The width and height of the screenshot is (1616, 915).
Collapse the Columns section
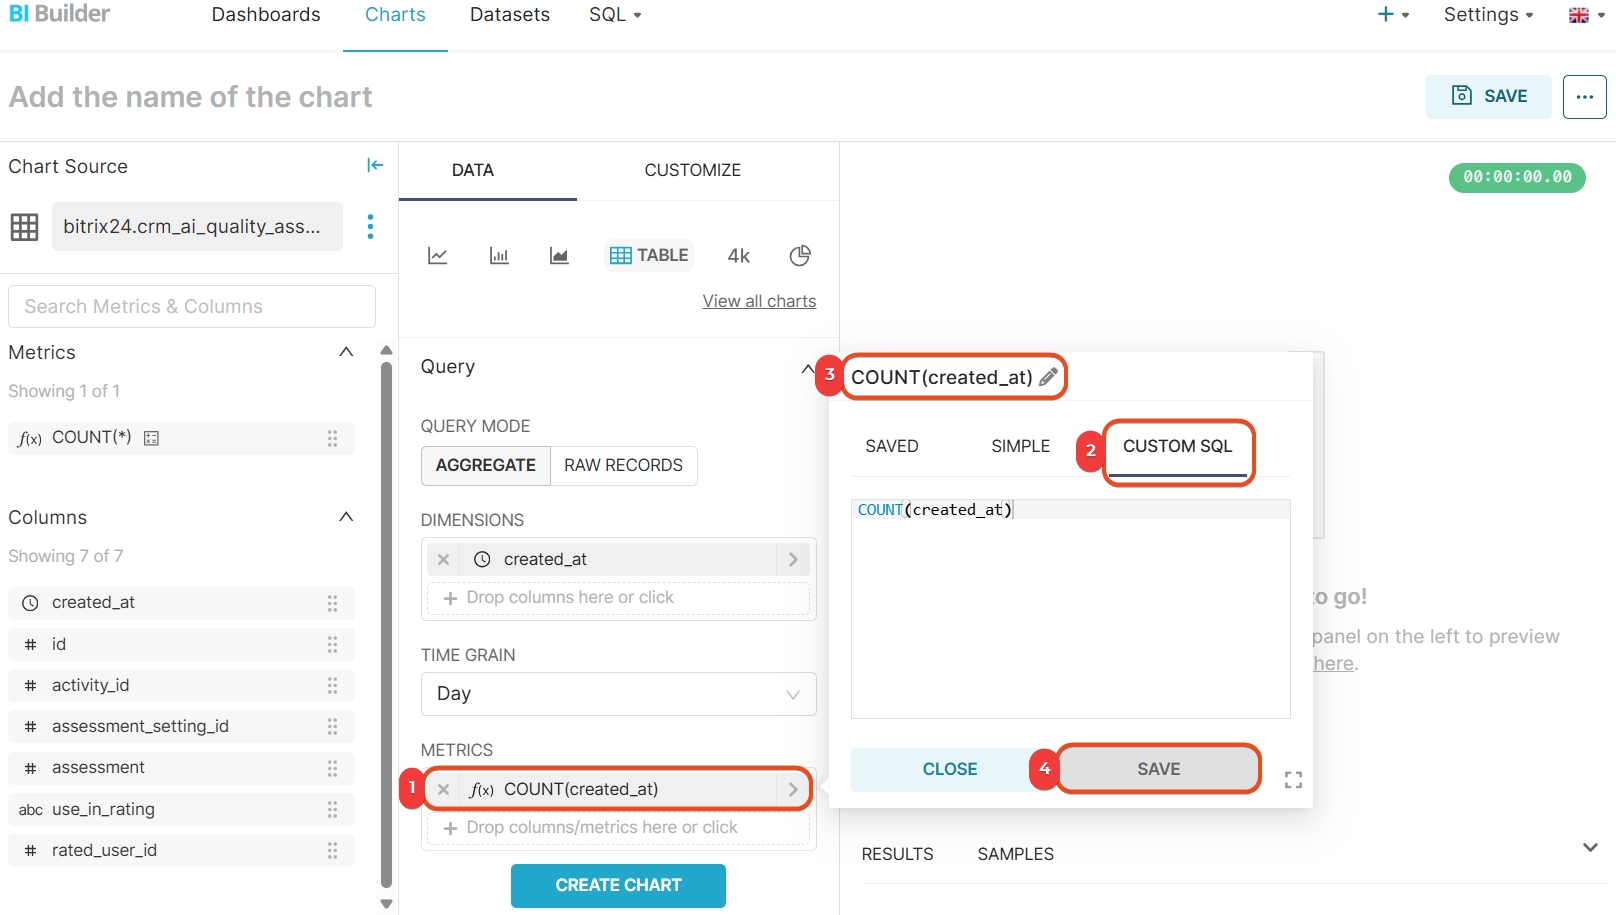click(346, 517)
